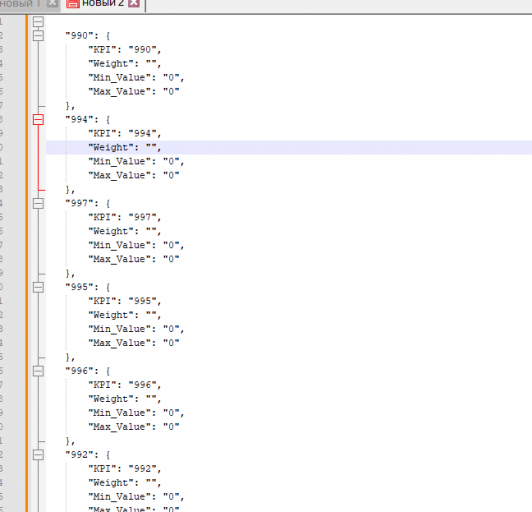Image resolution: width=532 pixels, height=512 pixels.
Task: Click "Min_Value": "0" under "995"
Action: [x=136, y=329]
